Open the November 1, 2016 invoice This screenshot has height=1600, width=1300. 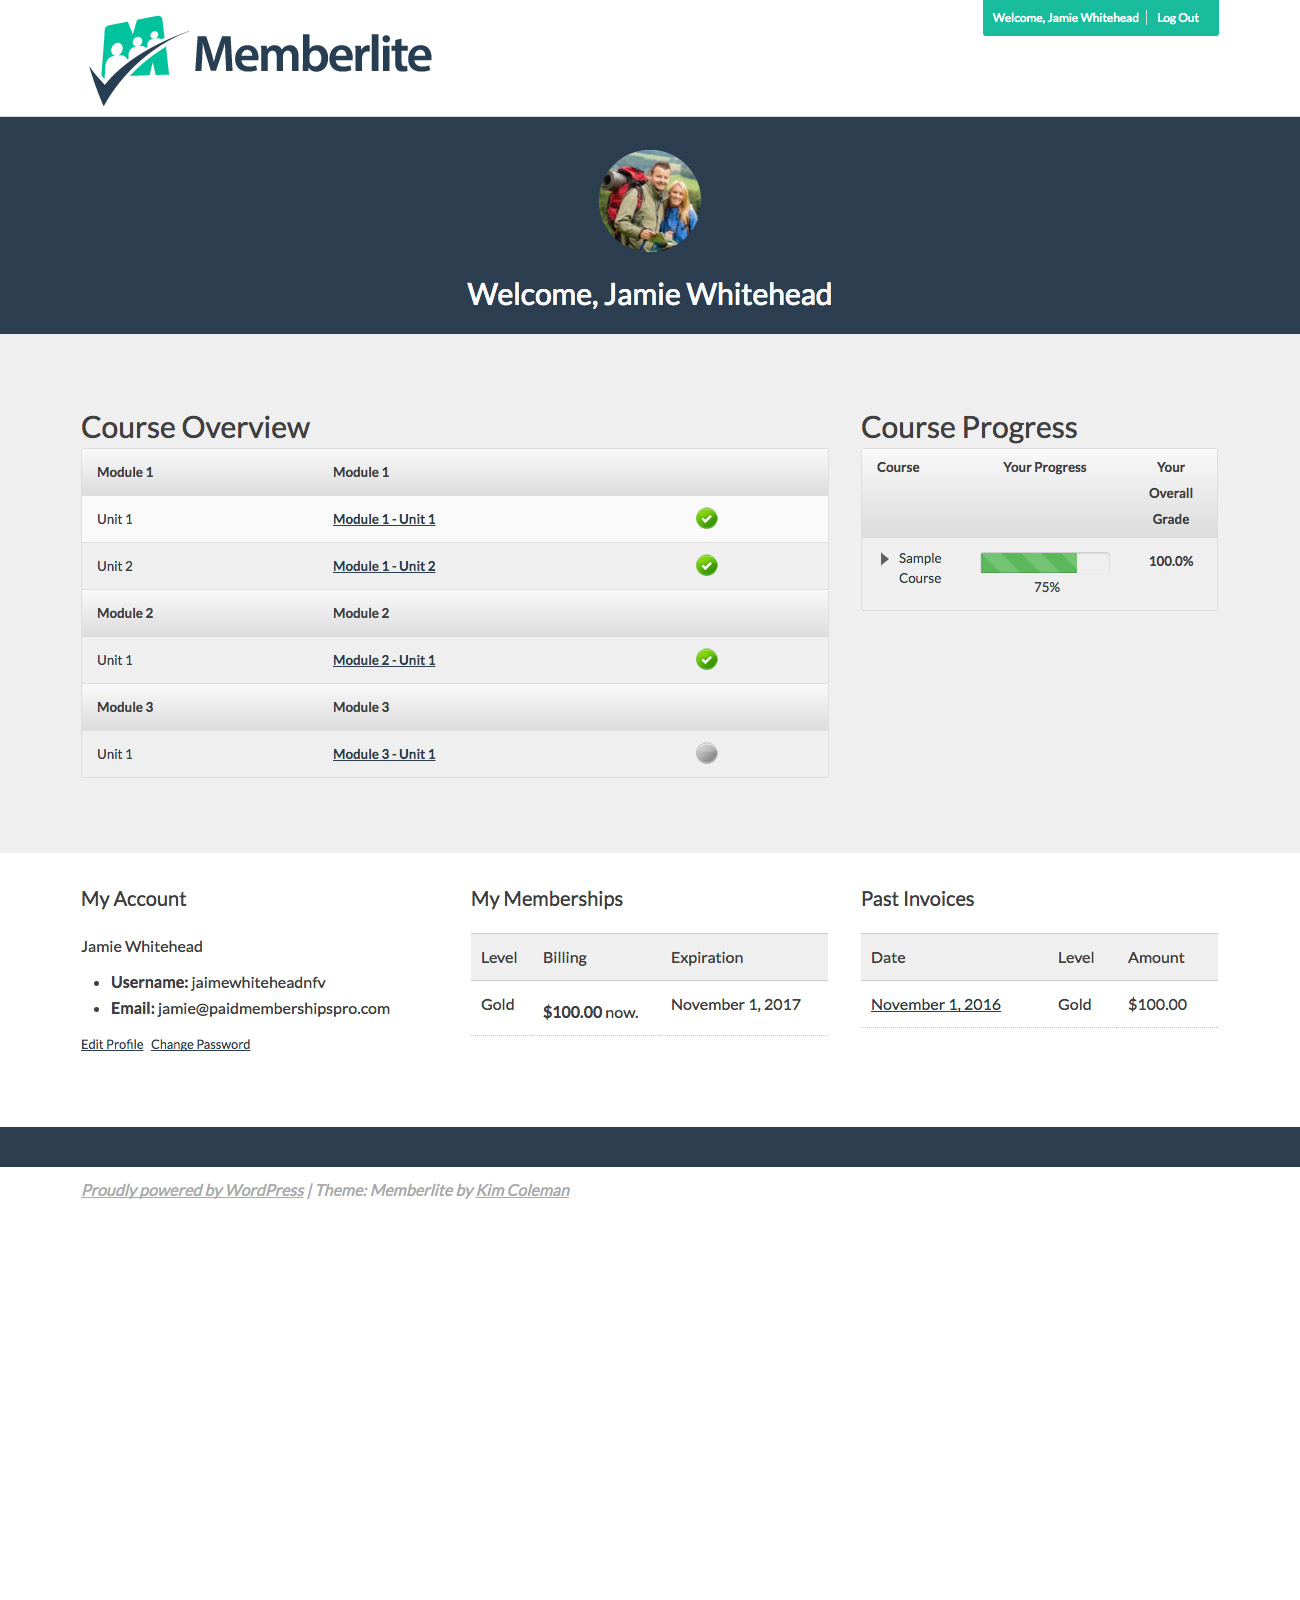click(x=936, y=1004)
